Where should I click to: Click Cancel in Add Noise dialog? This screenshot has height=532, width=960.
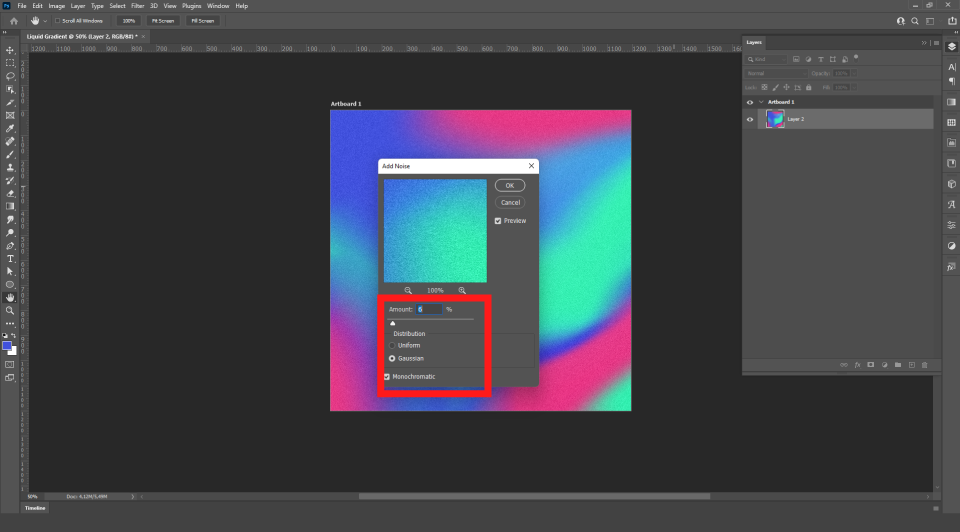point(509,203)
